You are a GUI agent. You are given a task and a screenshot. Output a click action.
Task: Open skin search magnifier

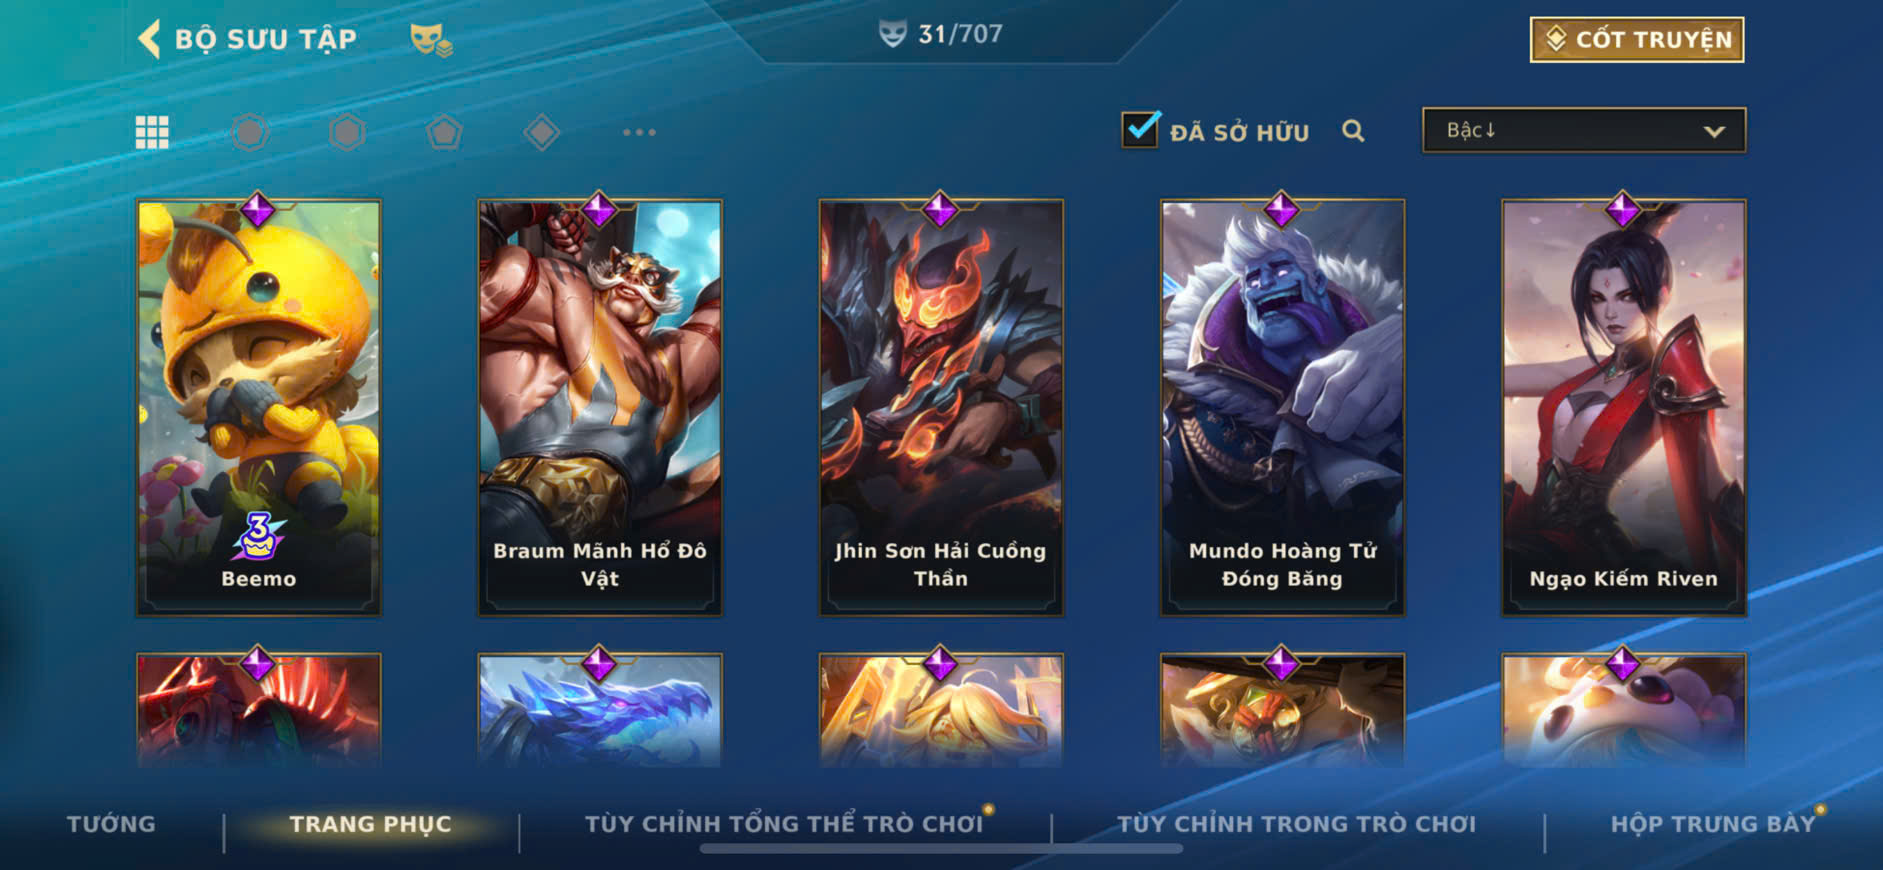click(x=1353, y=131)
